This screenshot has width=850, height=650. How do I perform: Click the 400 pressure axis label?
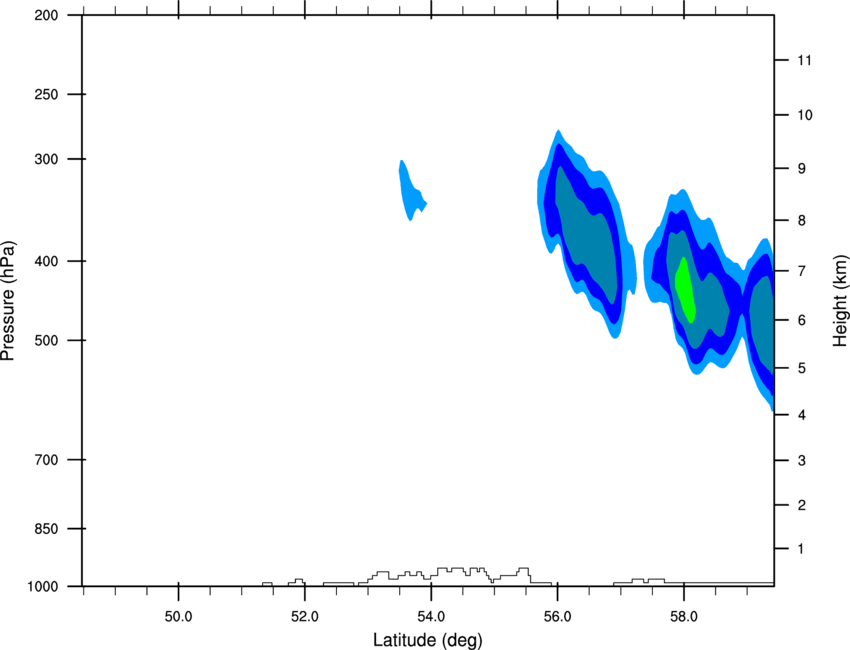click(x=46, y=261)
